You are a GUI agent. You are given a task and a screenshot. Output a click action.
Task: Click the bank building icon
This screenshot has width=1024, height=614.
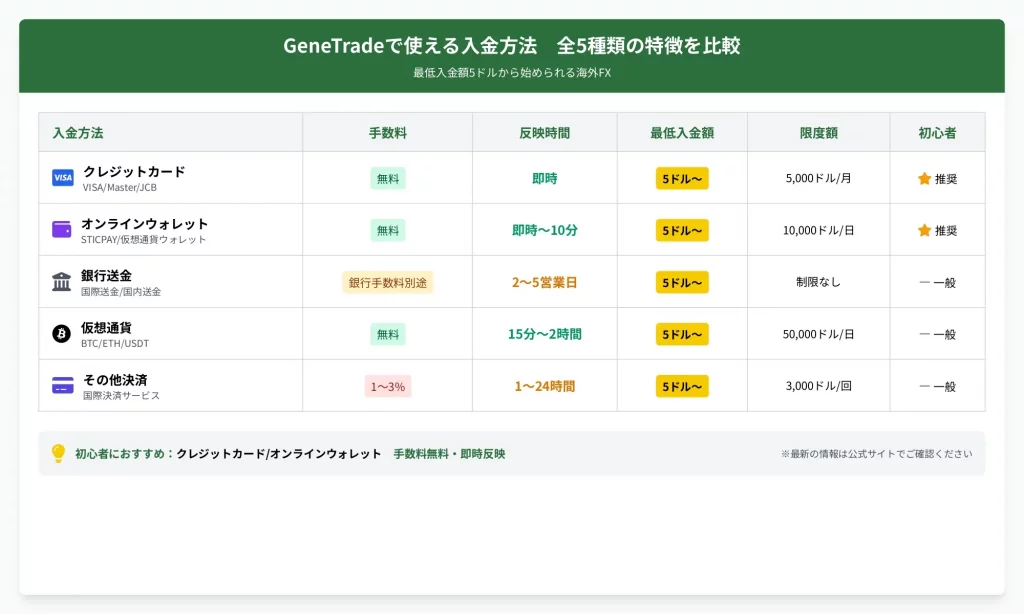pos(62,282)
